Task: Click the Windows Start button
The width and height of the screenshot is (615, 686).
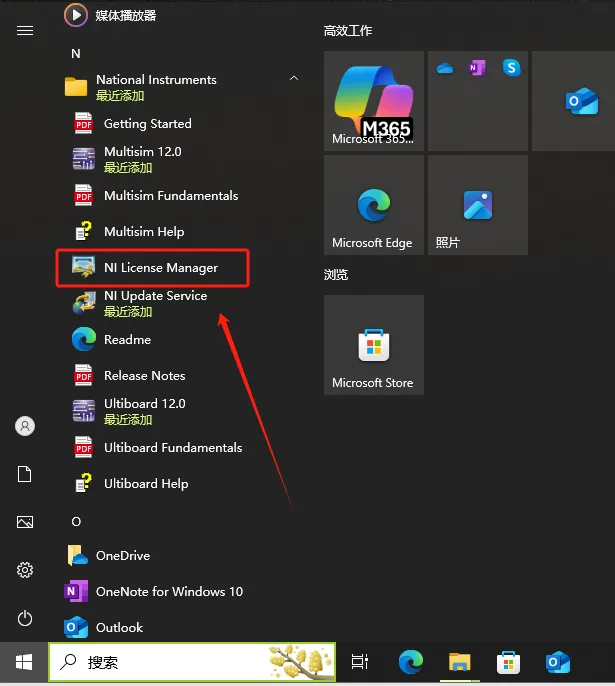Action: pos(24,662)
